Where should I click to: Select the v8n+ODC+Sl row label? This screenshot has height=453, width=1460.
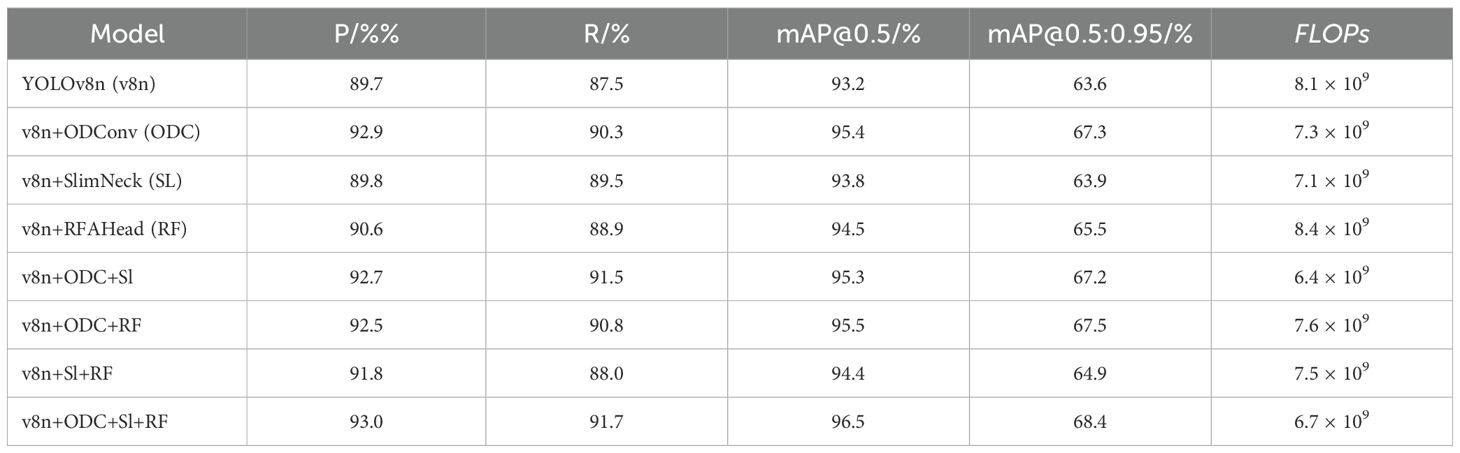78,278
